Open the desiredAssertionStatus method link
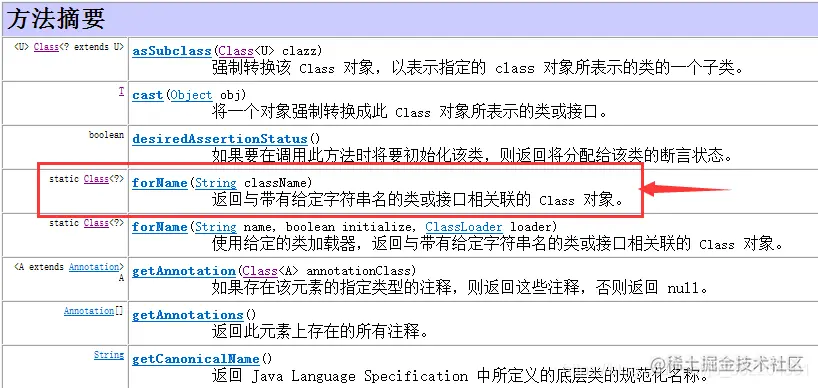 click(220, 139)
